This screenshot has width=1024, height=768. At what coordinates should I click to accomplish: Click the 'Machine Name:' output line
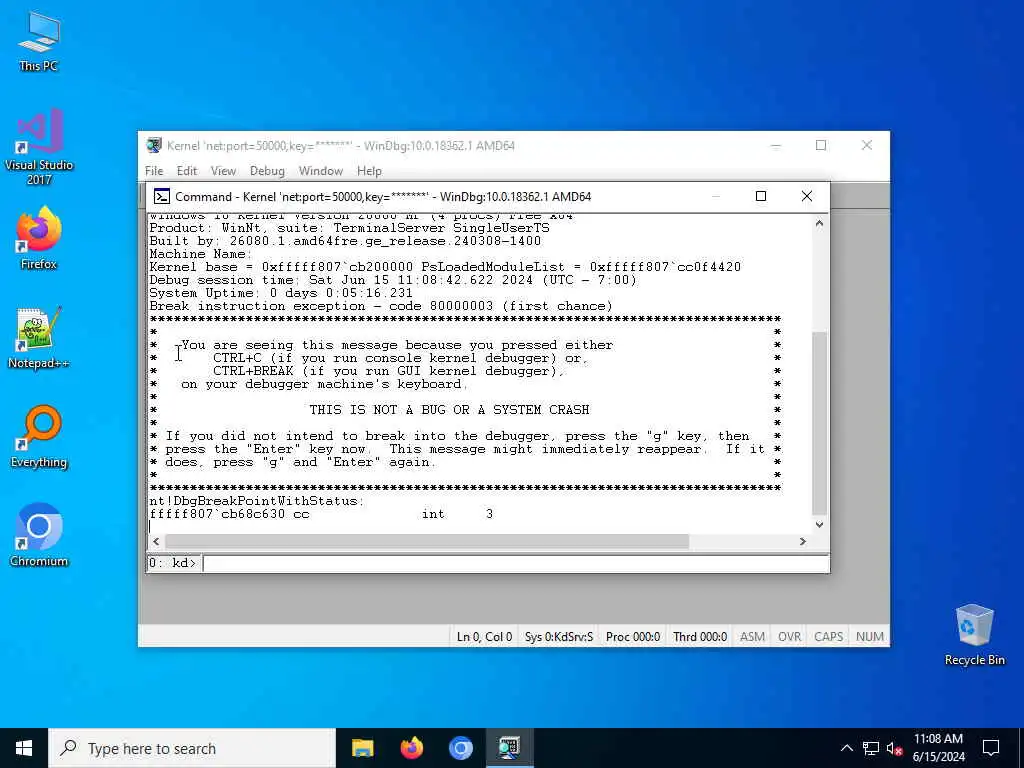tap(200, 254)
